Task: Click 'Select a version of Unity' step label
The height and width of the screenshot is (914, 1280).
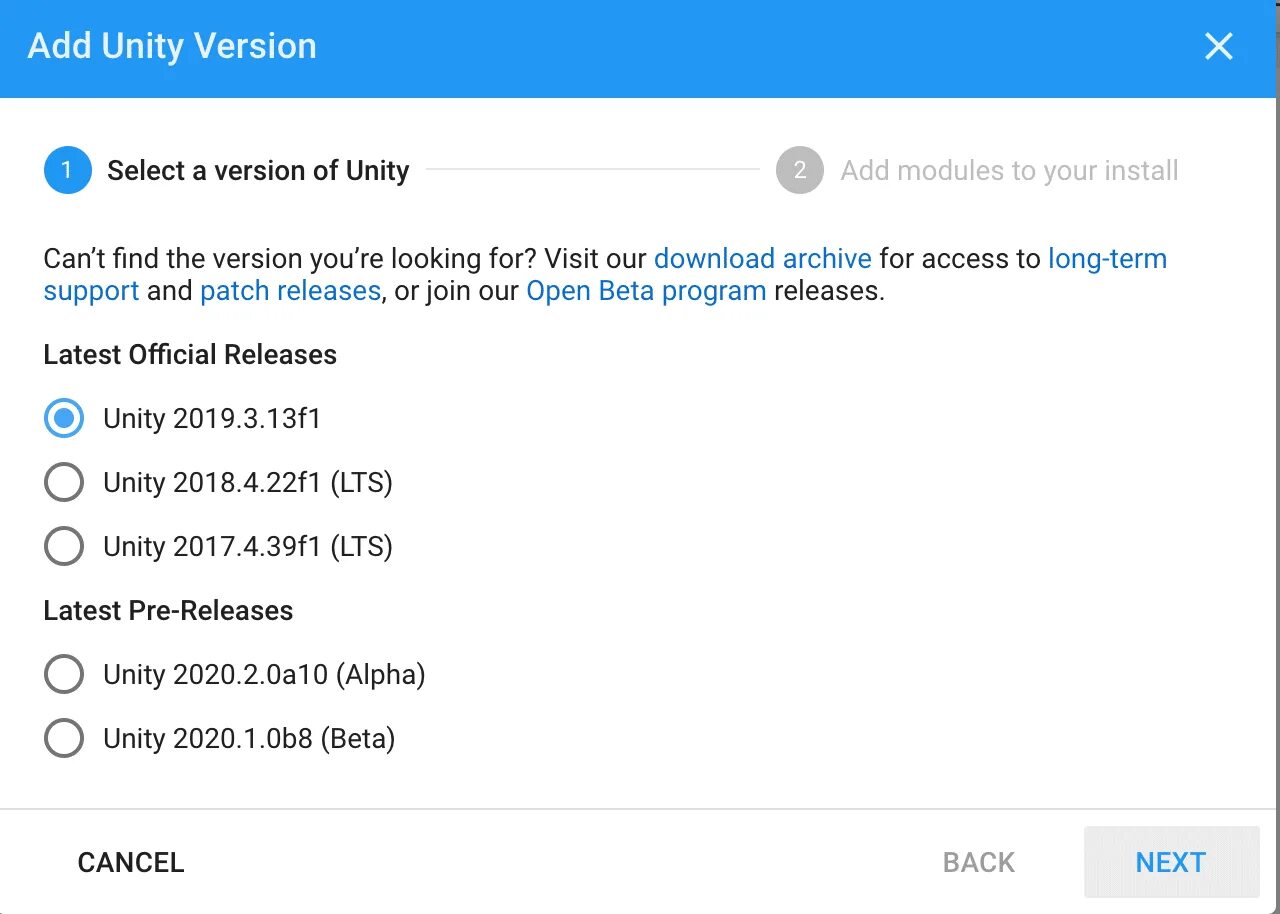Action: (258, 171)
